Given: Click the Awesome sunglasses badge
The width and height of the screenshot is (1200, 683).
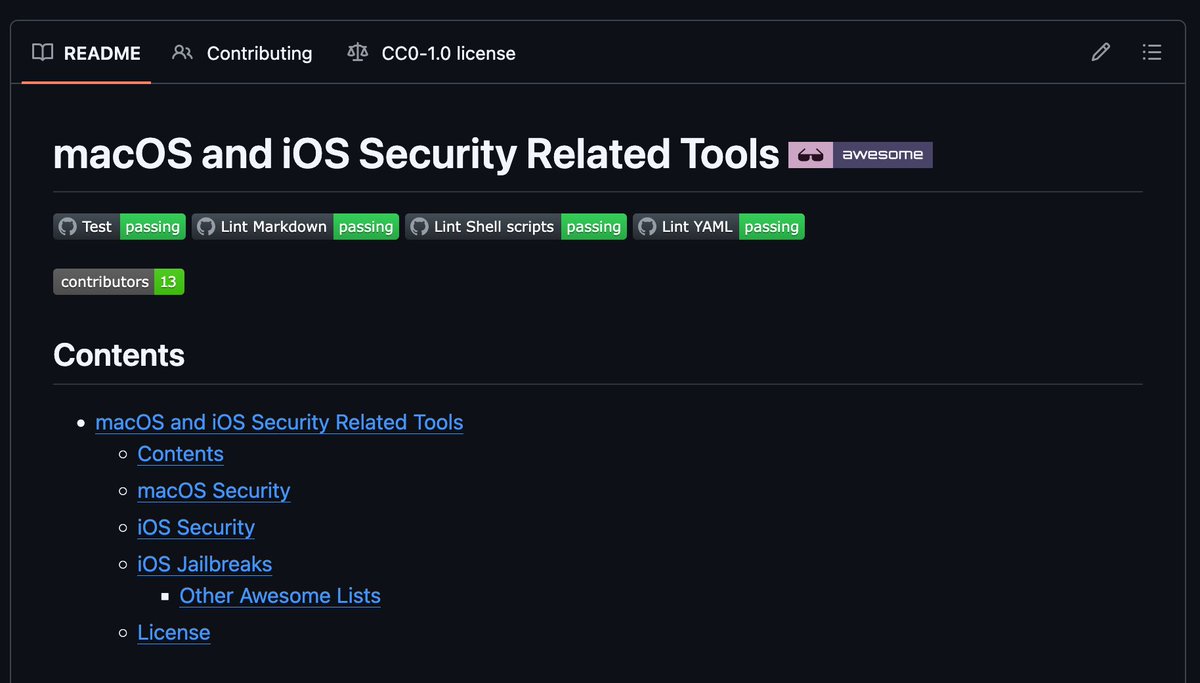Looking at the screenshot, I should click(x=860, y=155).
